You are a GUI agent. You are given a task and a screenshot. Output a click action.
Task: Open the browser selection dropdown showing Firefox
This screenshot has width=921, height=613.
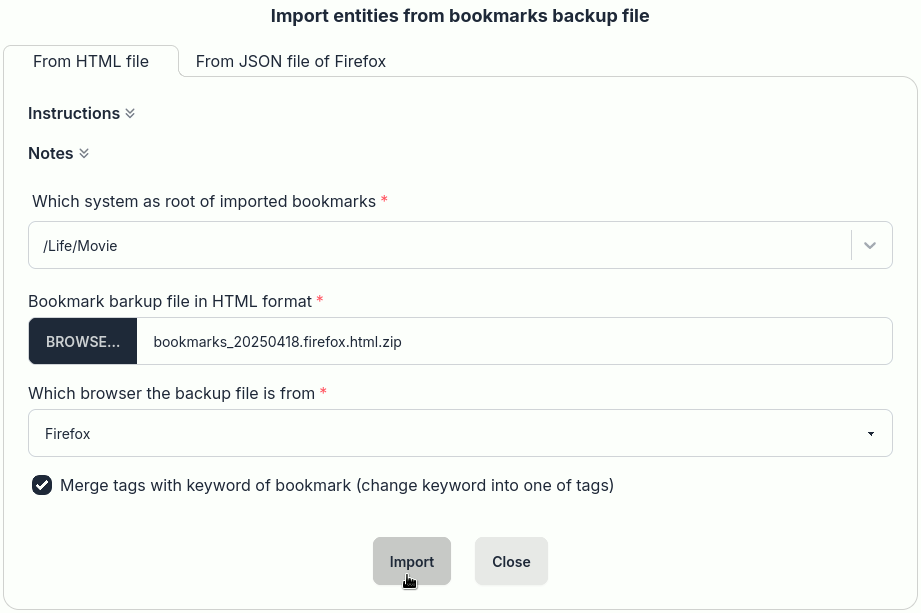pyautogui.click(x=460, y=433)
